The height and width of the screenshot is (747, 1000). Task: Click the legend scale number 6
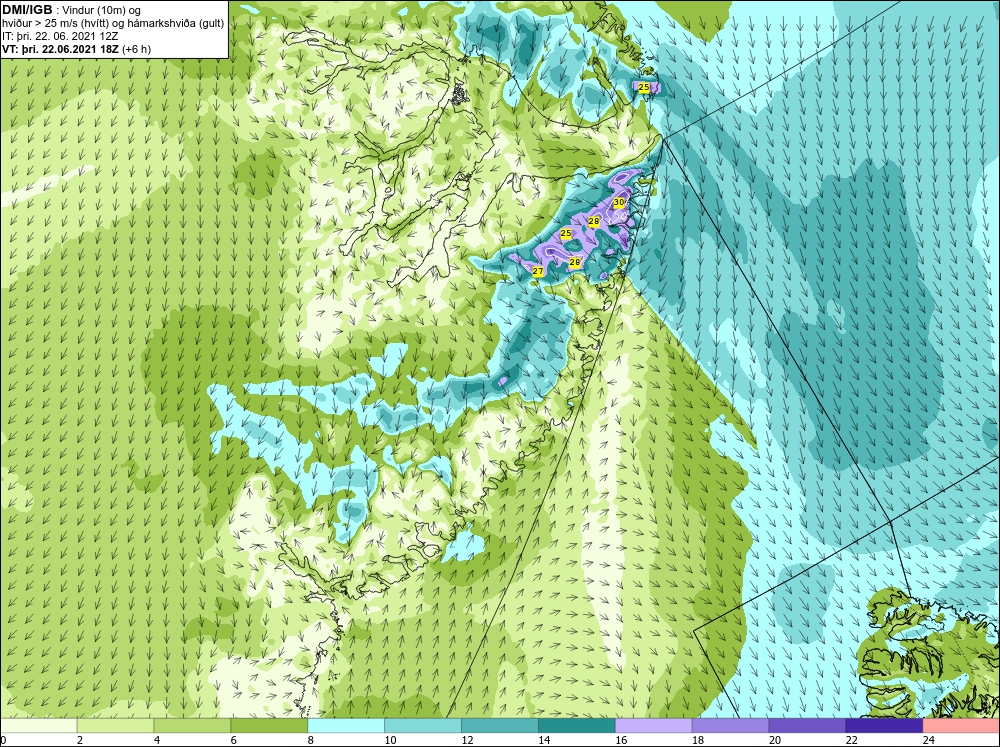pyautogui.click(x=234, y=740)
